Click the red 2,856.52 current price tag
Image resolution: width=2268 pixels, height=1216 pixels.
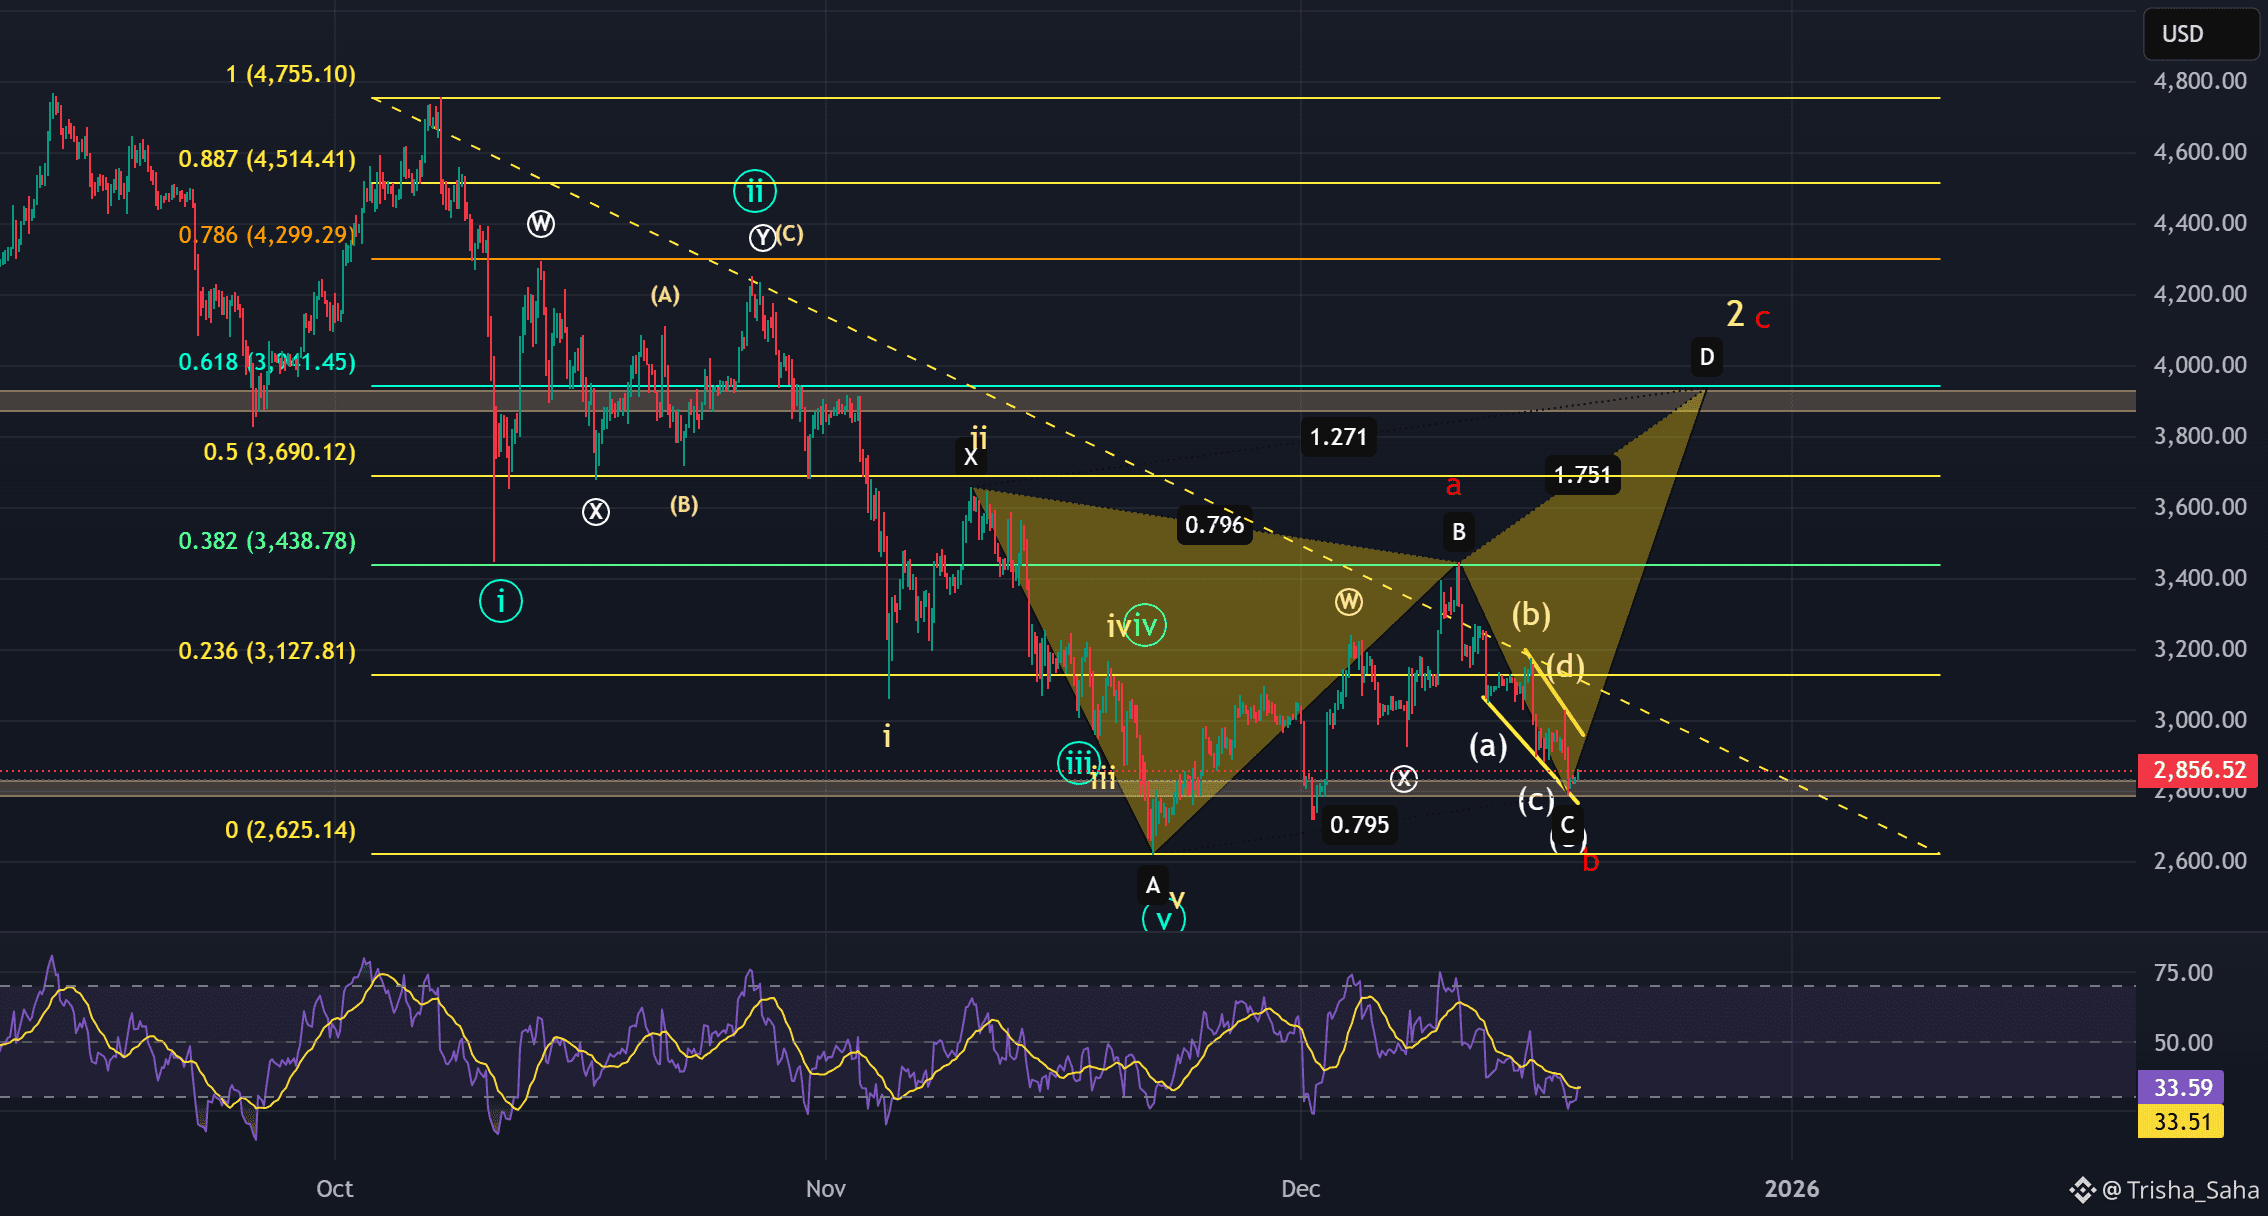click(x=2198, y=770)
